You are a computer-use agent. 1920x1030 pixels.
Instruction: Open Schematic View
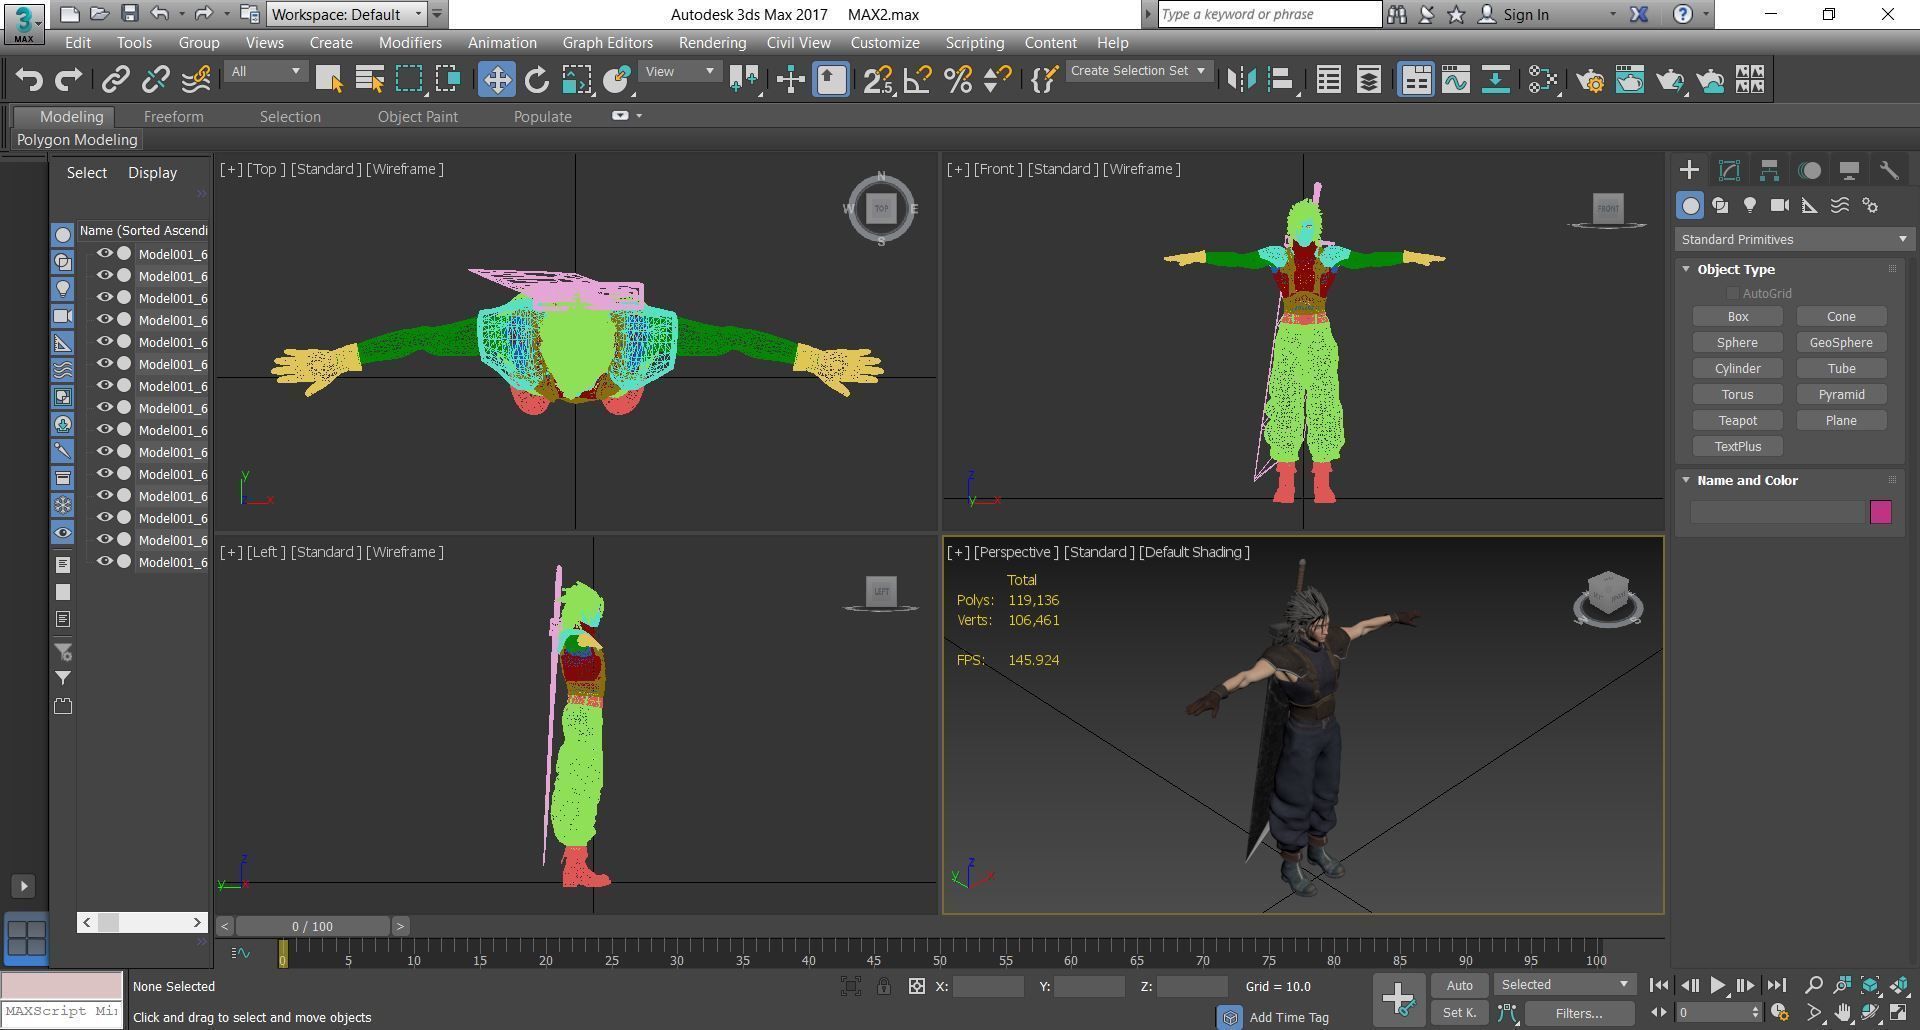[x=1496, y=80]
